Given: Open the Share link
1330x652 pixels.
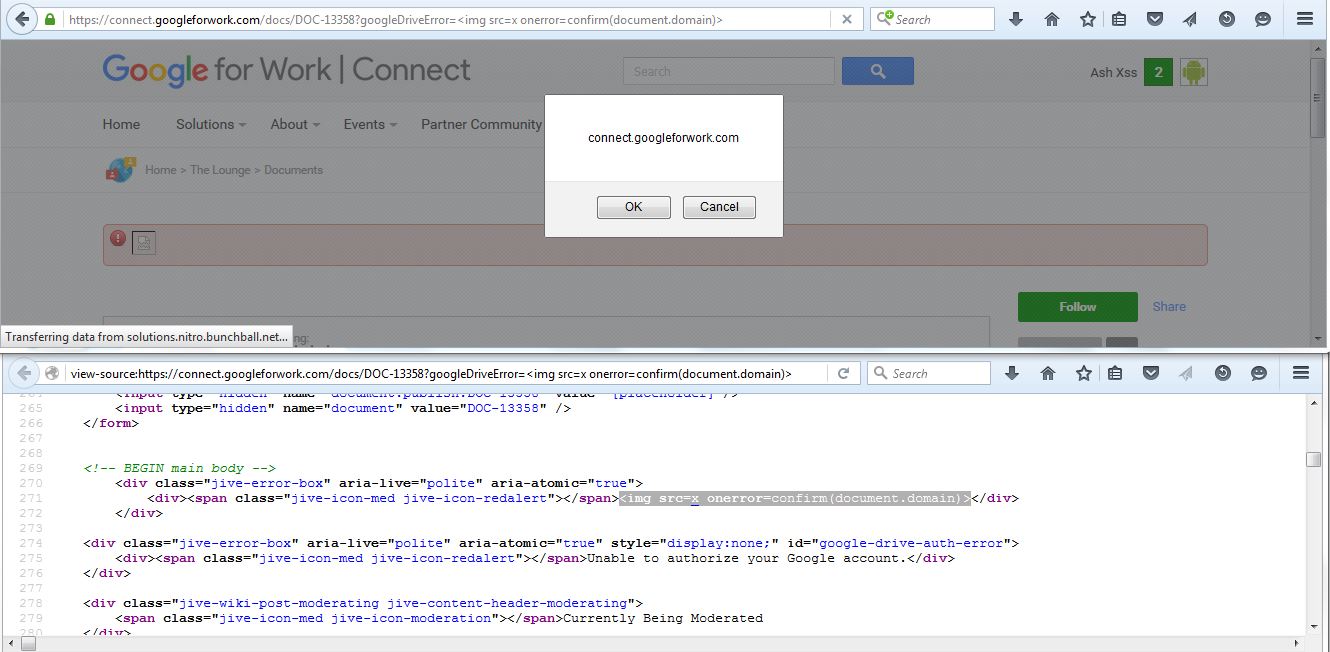Looking at the screenshot, I should pos(1169,307).
